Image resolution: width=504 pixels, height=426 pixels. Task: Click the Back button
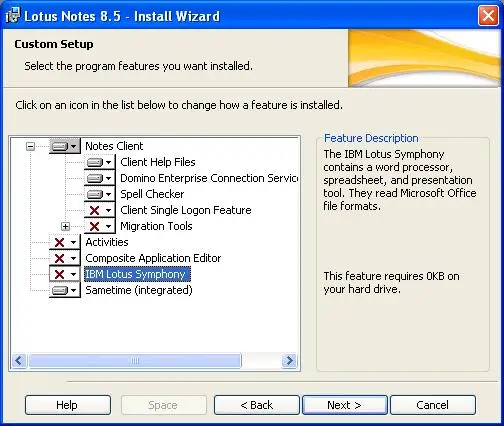coord(257,405)
